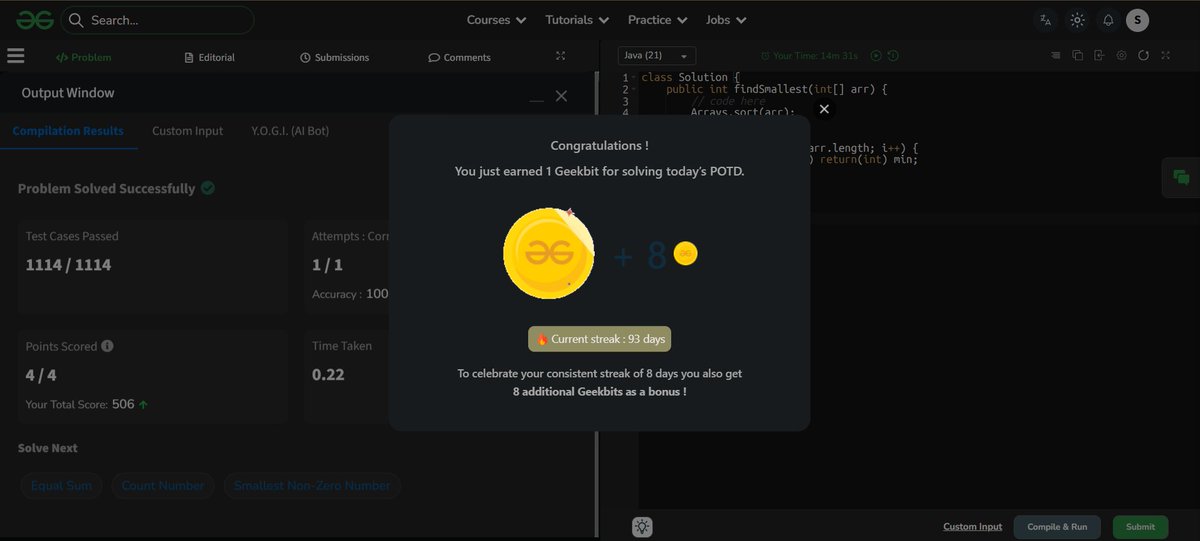Click code line 1 class Solution

tap(691, 77)
